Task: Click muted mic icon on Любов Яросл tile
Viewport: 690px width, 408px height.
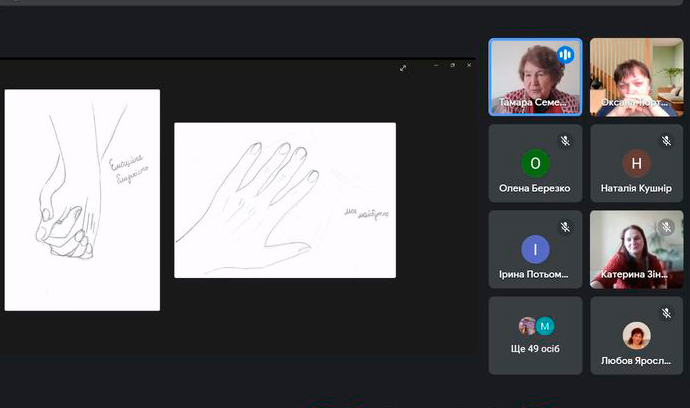Action: click(x=666, y=313)
